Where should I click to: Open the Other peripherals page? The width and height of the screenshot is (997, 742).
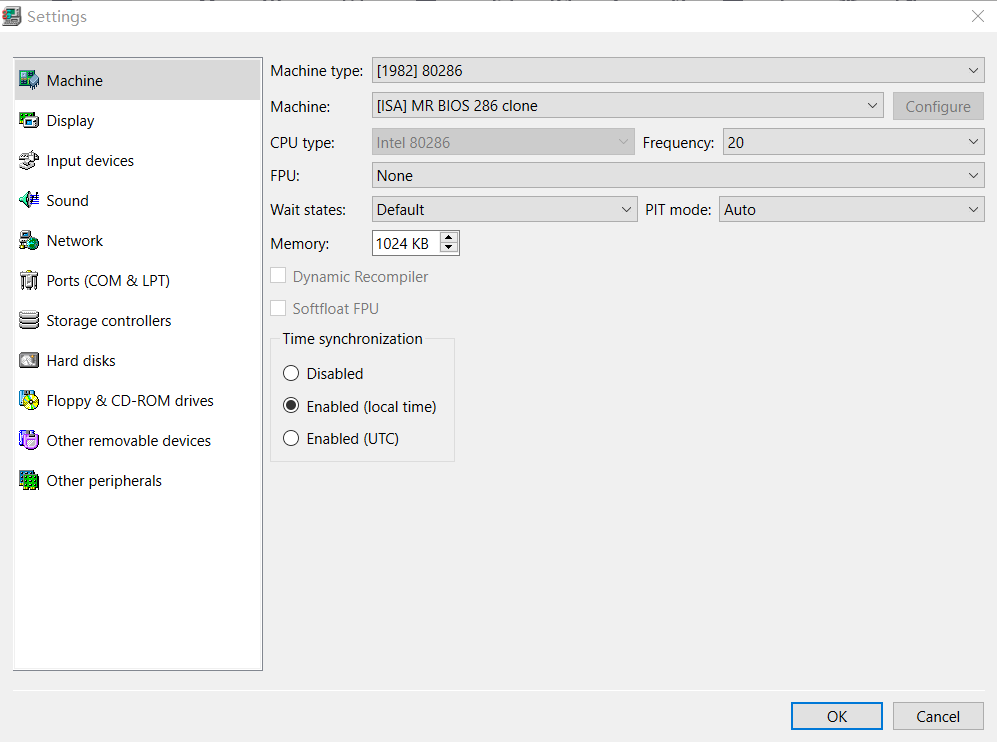[137, 481]
